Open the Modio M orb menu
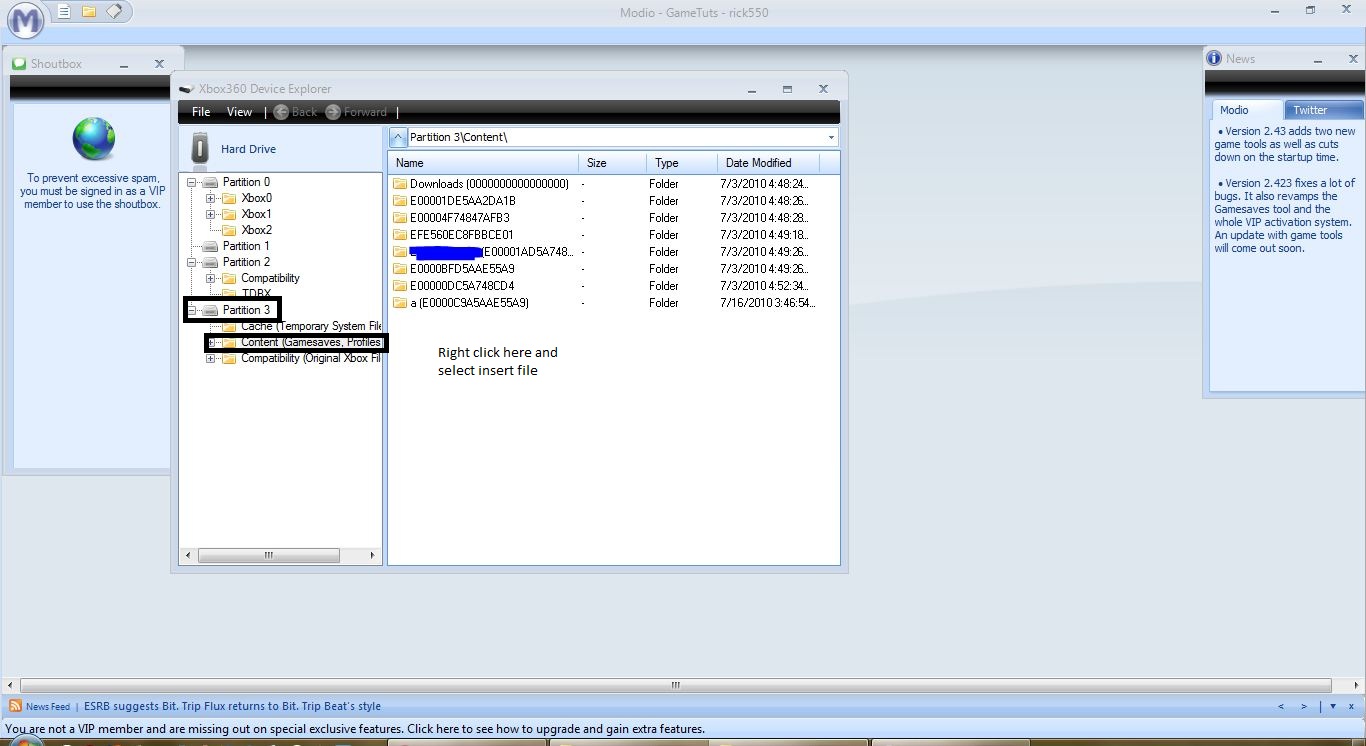The width and height of the screenshot is (1366, 746). [x=25, y=18]
